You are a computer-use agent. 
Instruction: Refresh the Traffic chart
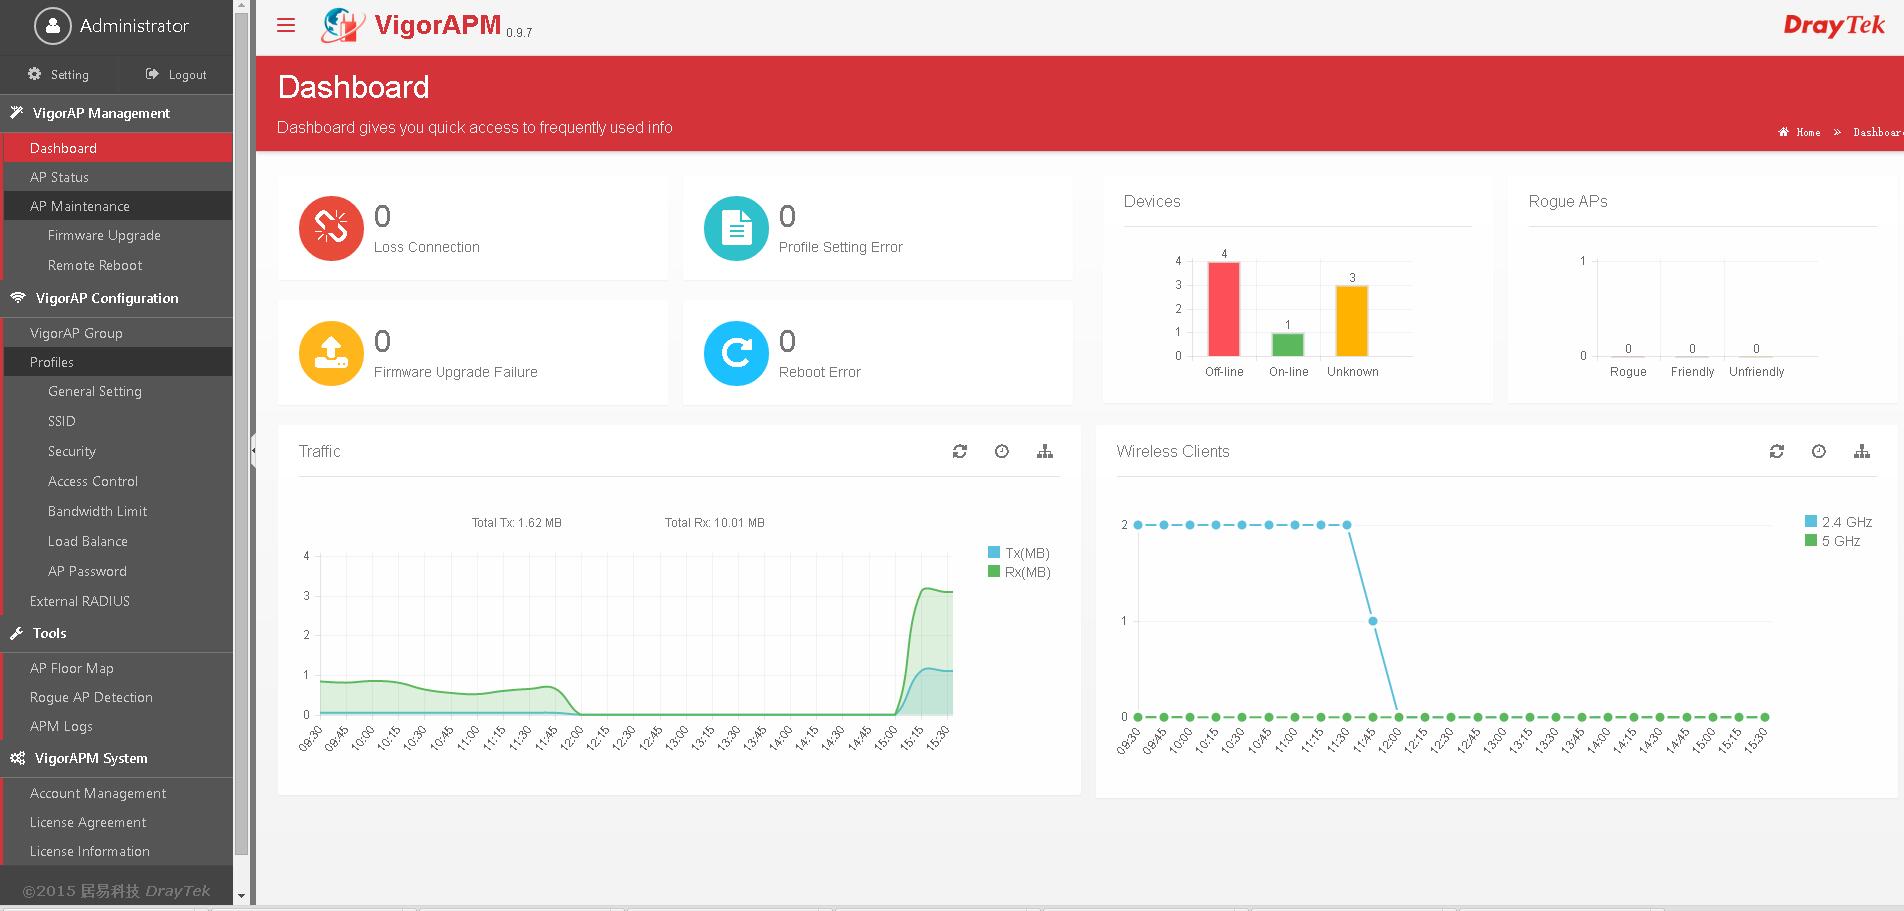(x=960, y=452)
